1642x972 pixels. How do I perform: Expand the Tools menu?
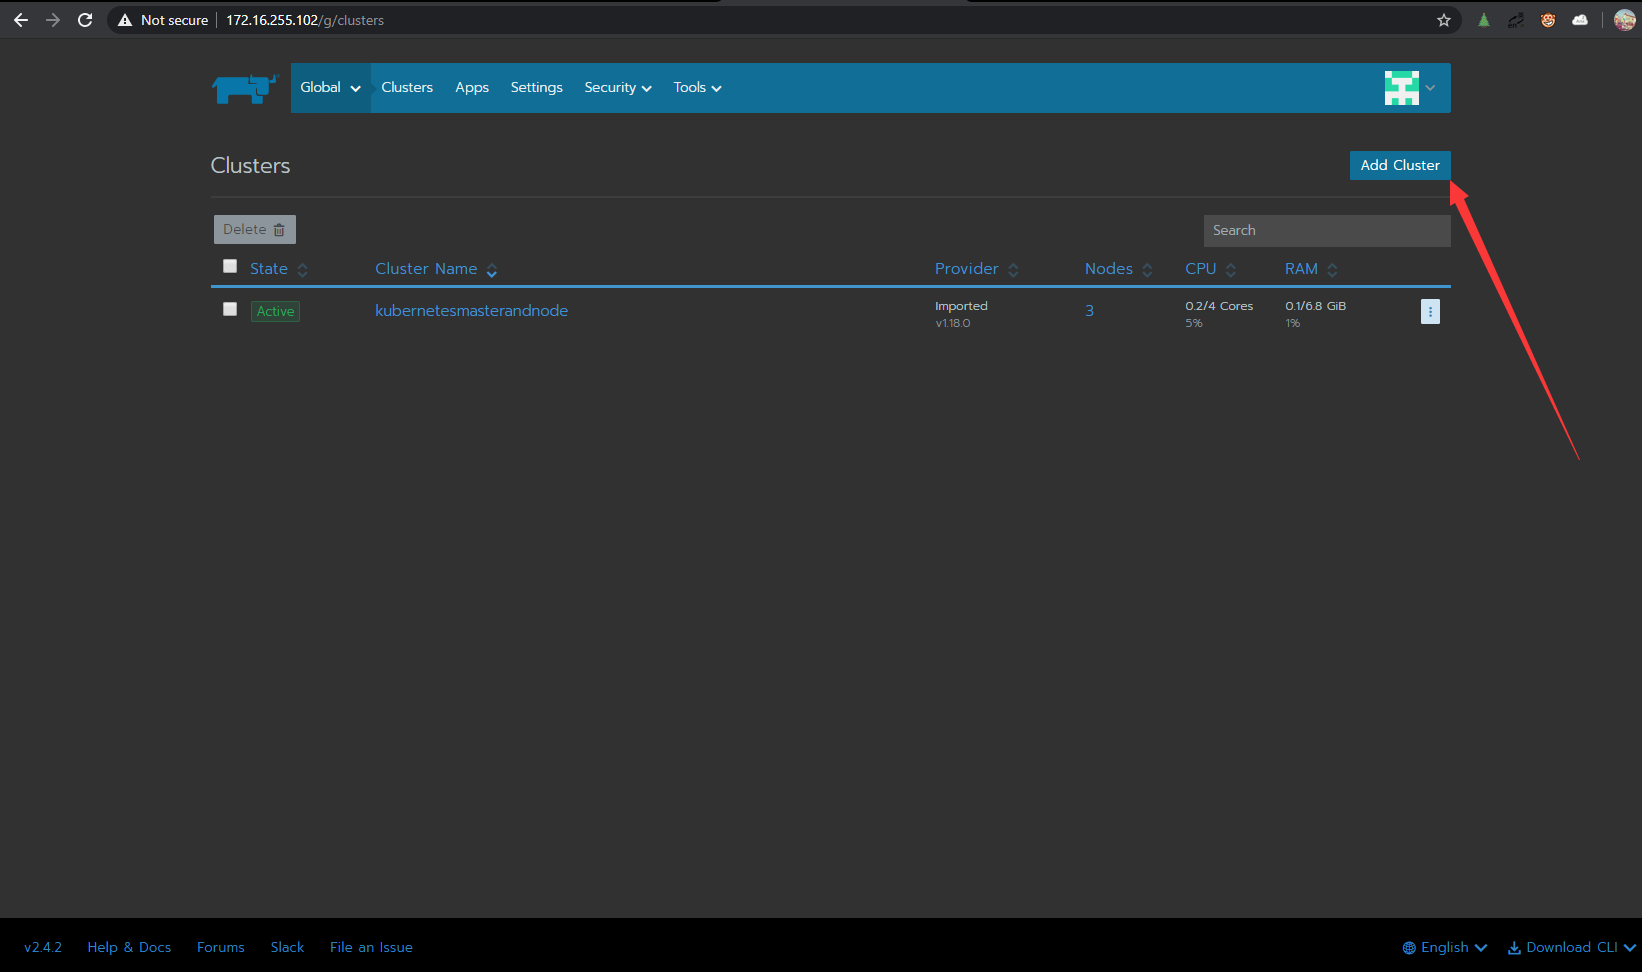click(697, 88)
